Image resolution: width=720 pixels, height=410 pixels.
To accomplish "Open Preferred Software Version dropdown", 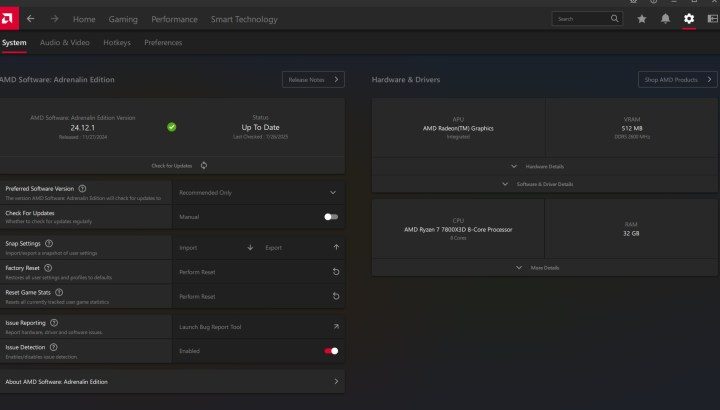I will [333, 192].
